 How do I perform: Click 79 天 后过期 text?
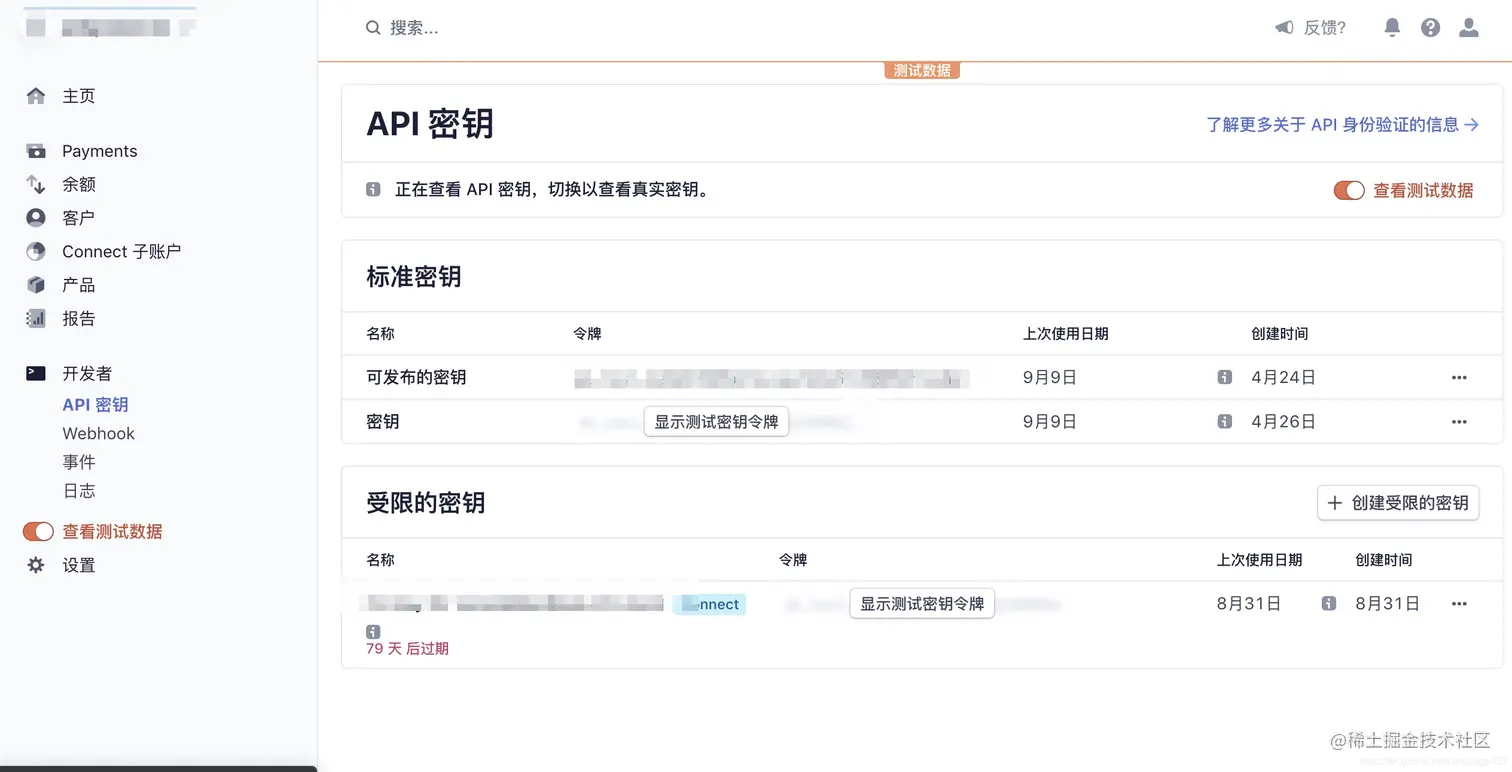point(407,649)
